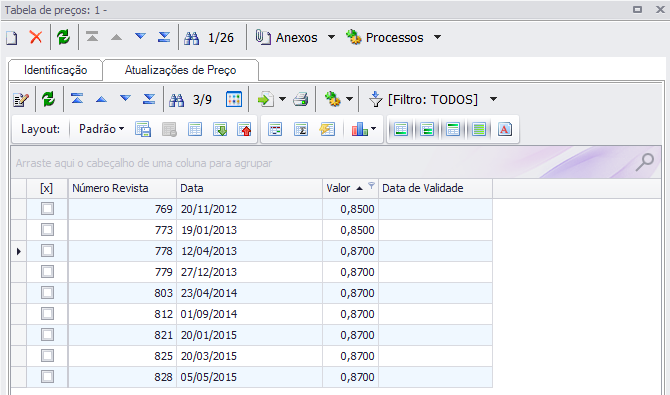
Task: Check the box for revista 803
Action: tap(47, 292)
